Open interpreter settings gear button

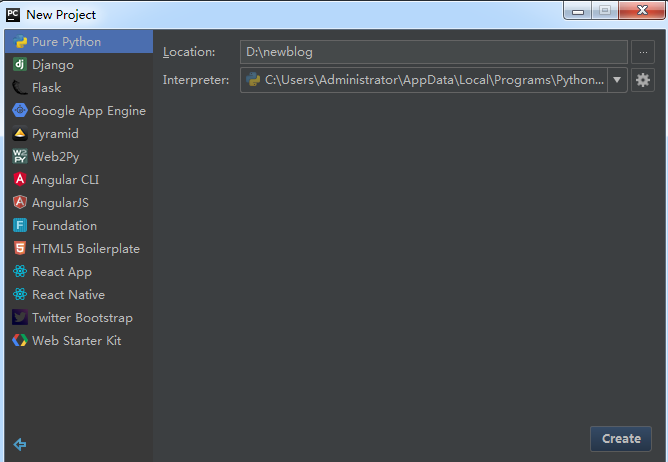coord(643,80)
